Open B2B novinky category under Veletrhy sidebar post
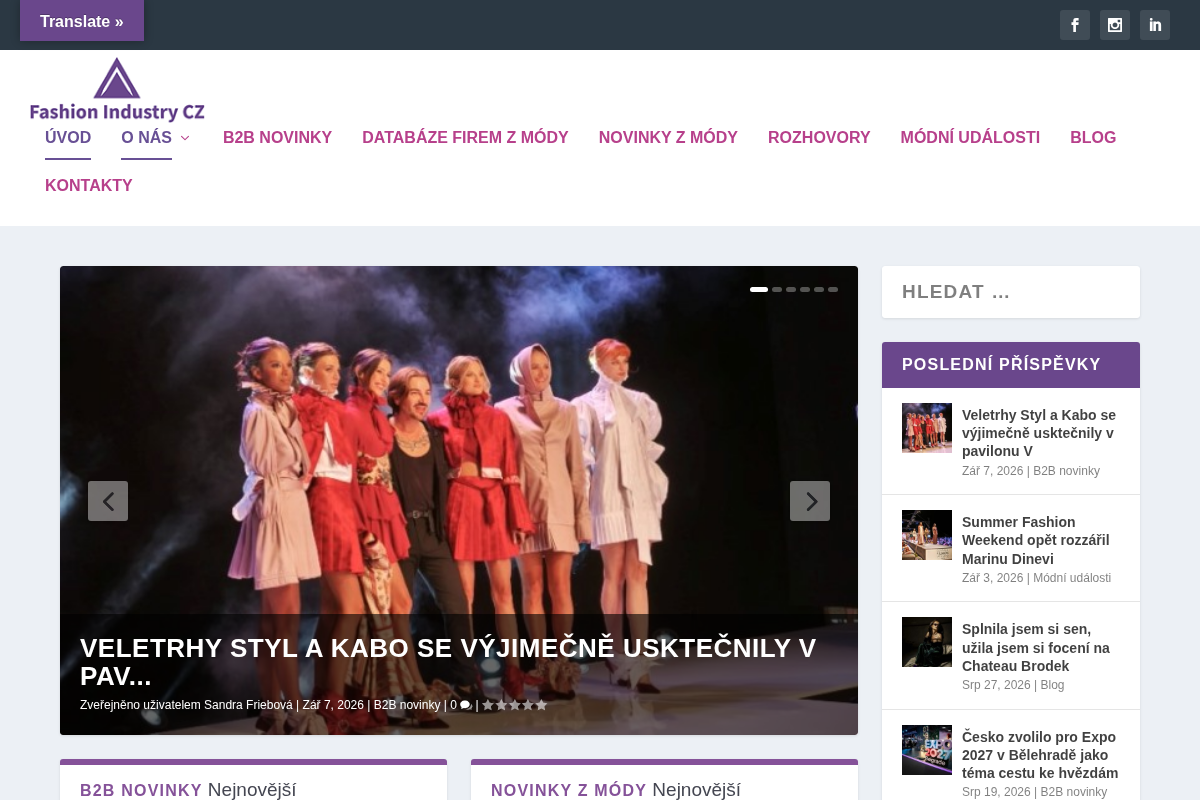 (x=1066, y=471)
